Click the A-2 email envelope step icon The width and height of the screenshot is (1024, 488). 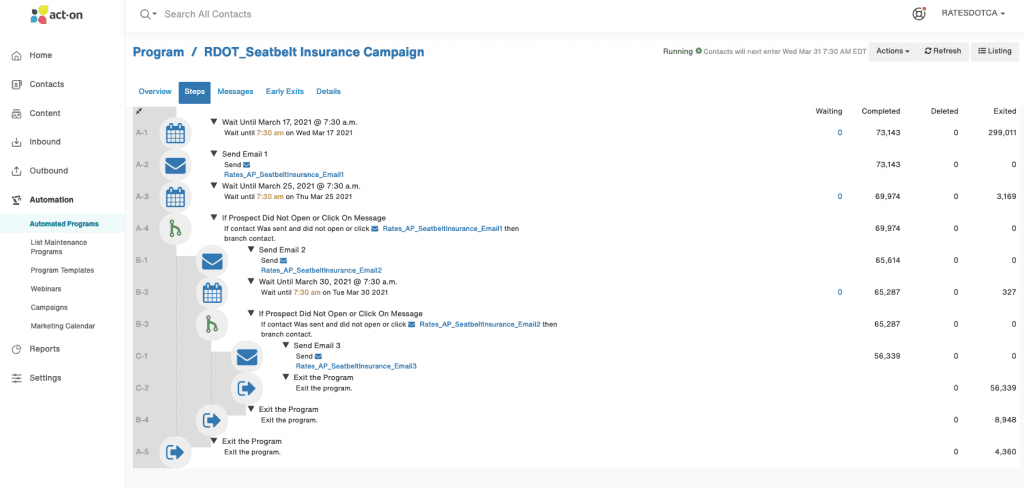(x=175, y=166)
